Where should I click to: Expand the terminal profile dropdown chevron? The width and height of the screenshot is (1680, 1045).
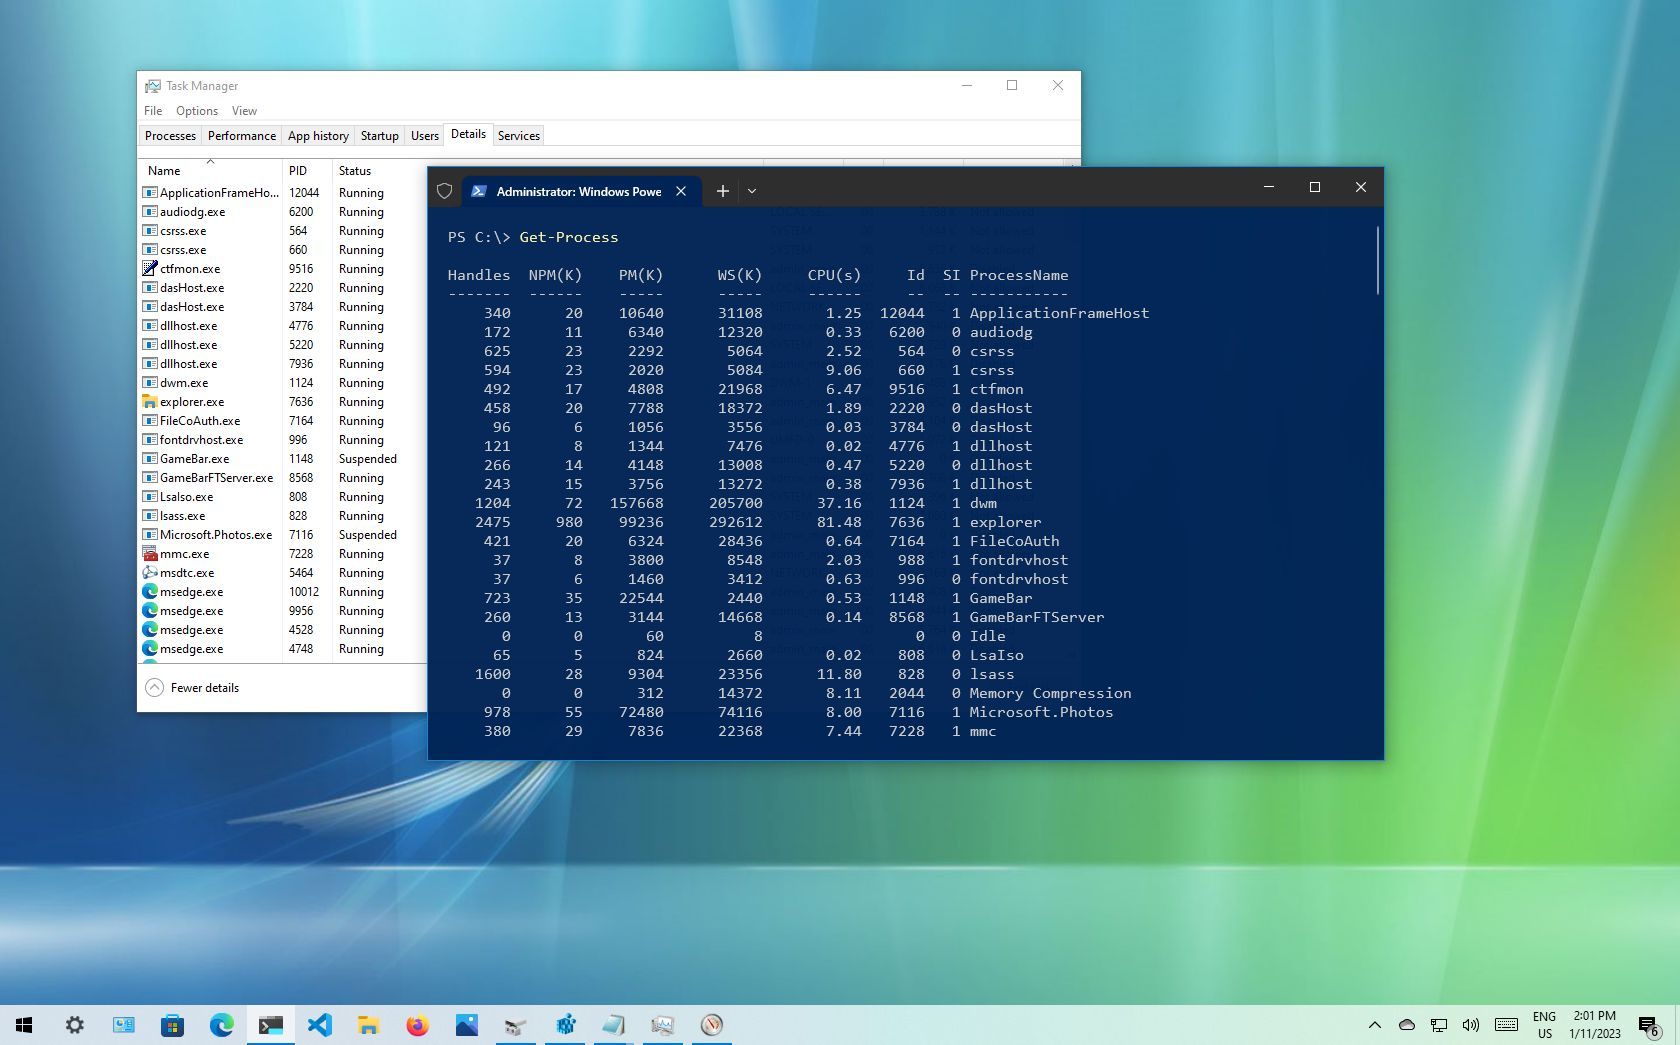752,191
